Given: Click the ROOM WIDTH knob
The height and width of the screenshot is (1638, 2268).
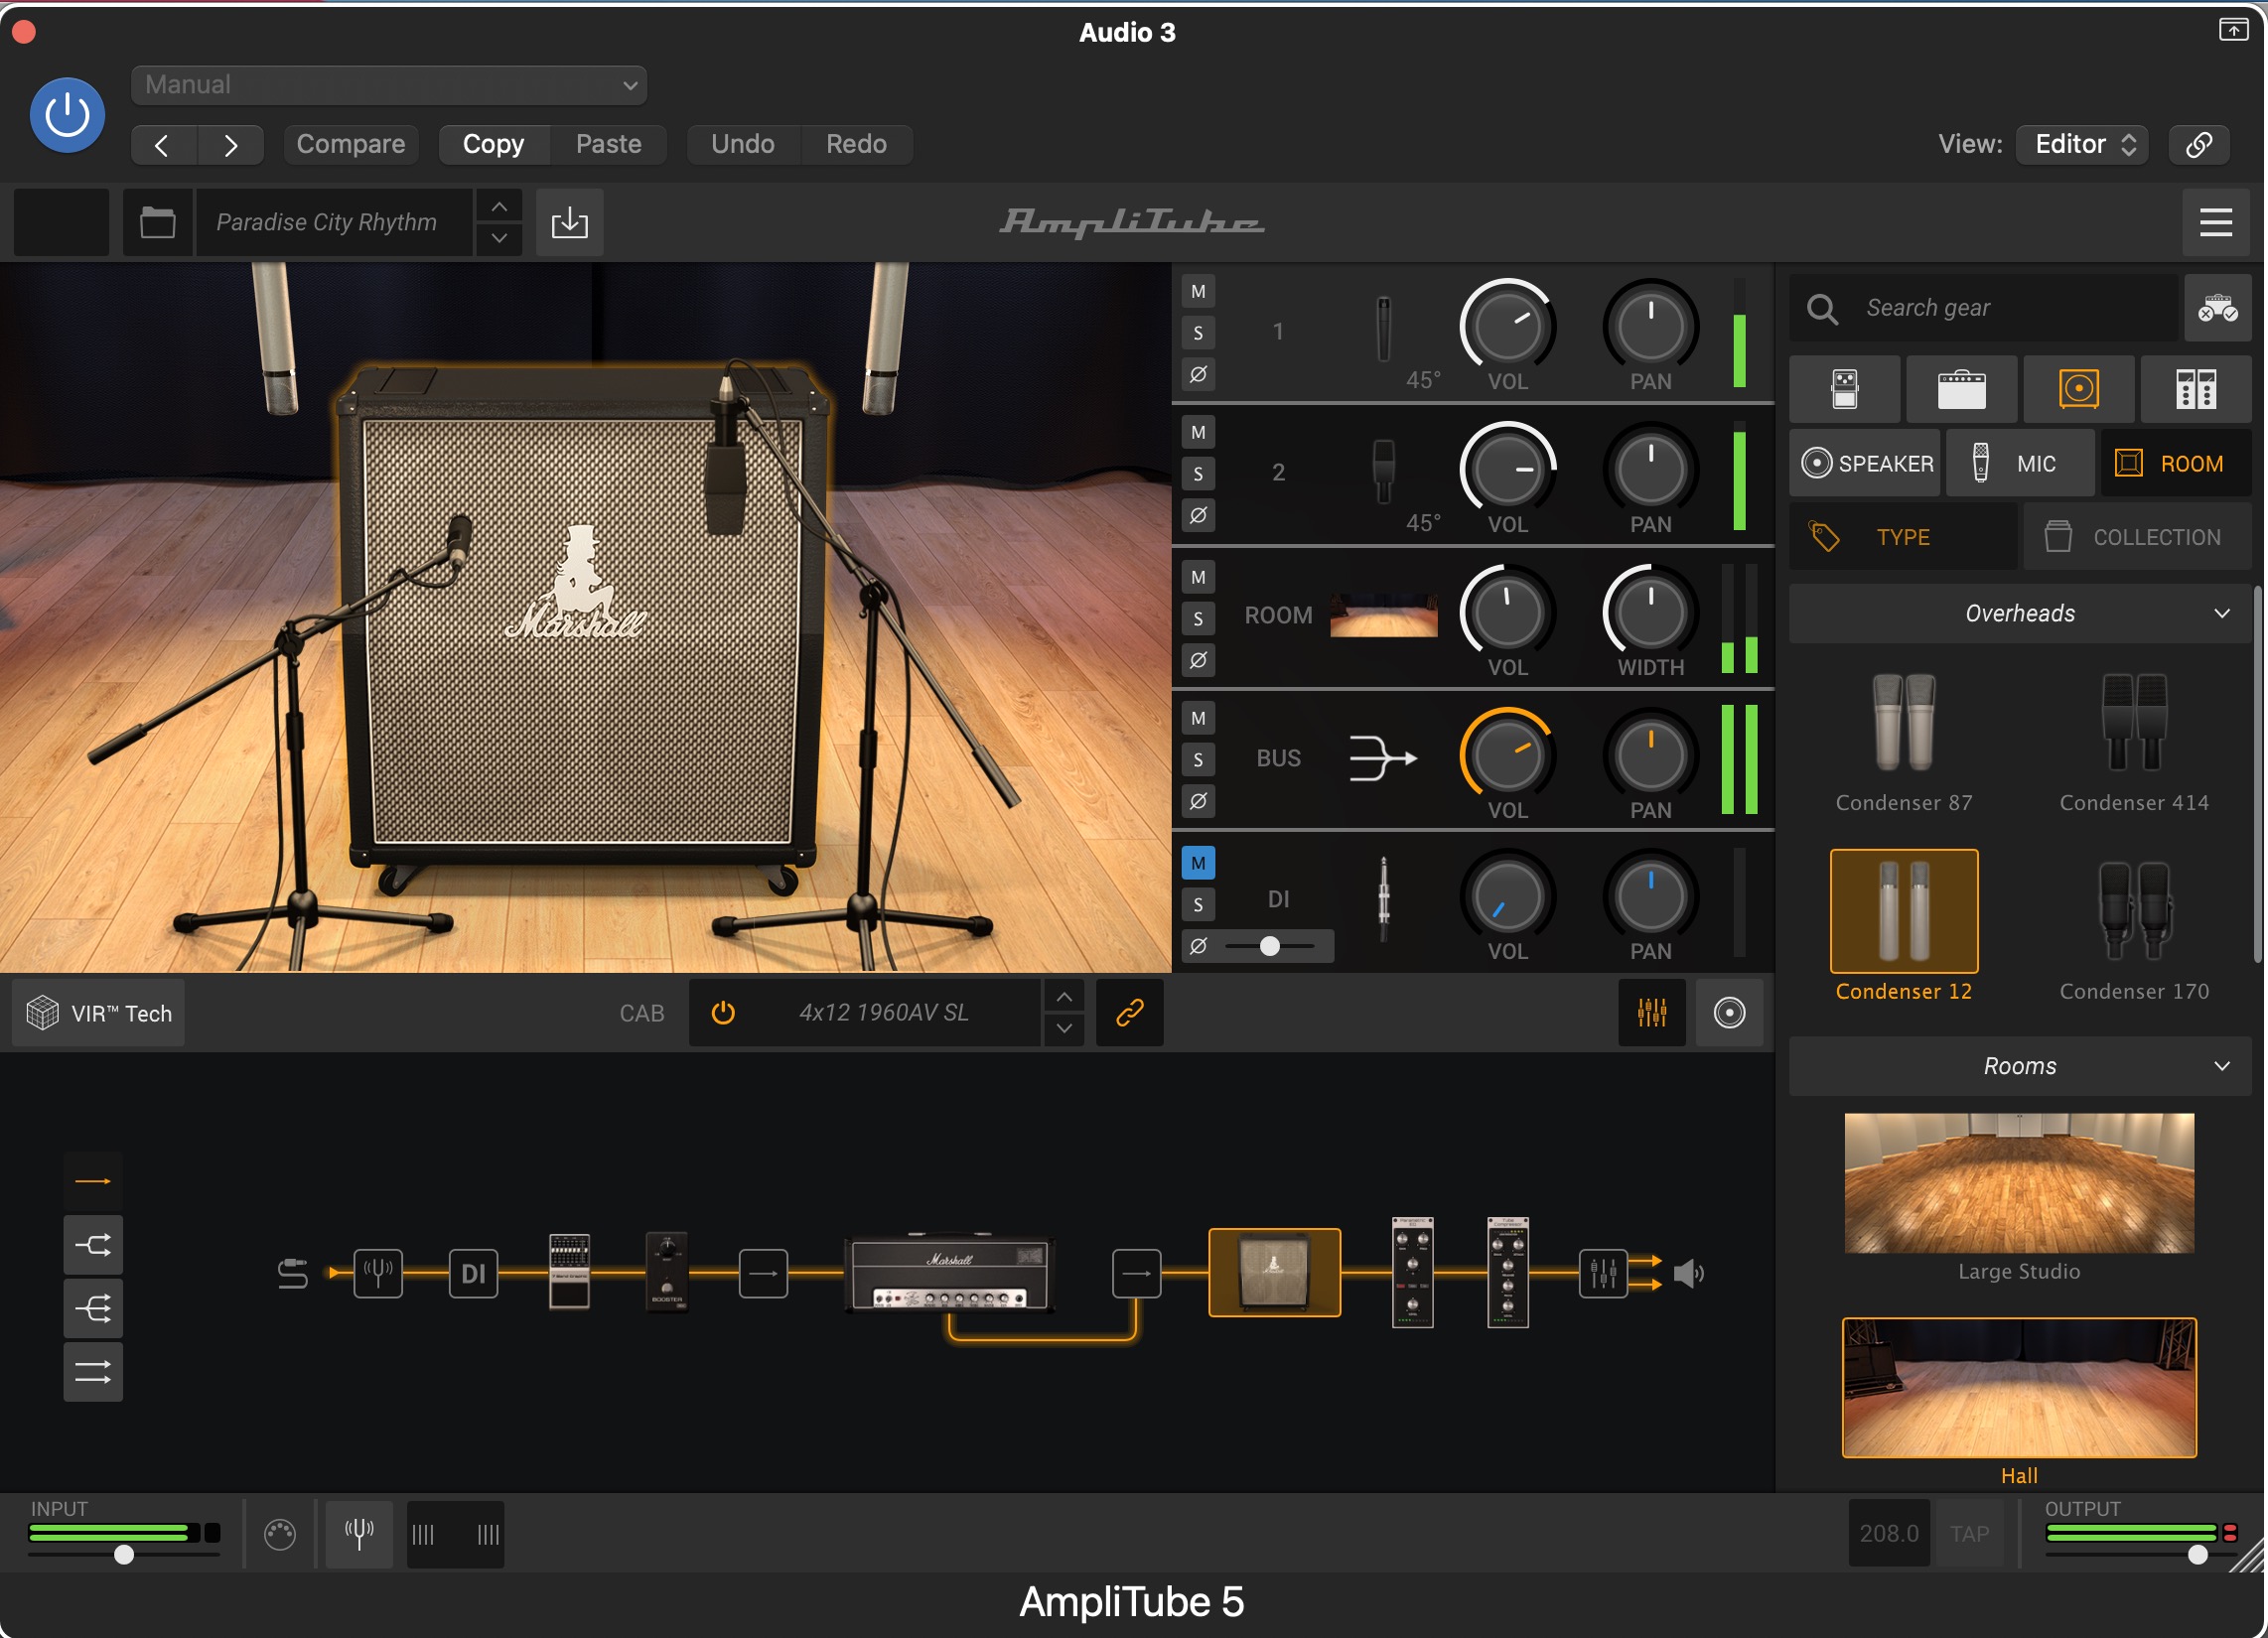Looking at the screenshot, I should click(x=1650, y=612).
